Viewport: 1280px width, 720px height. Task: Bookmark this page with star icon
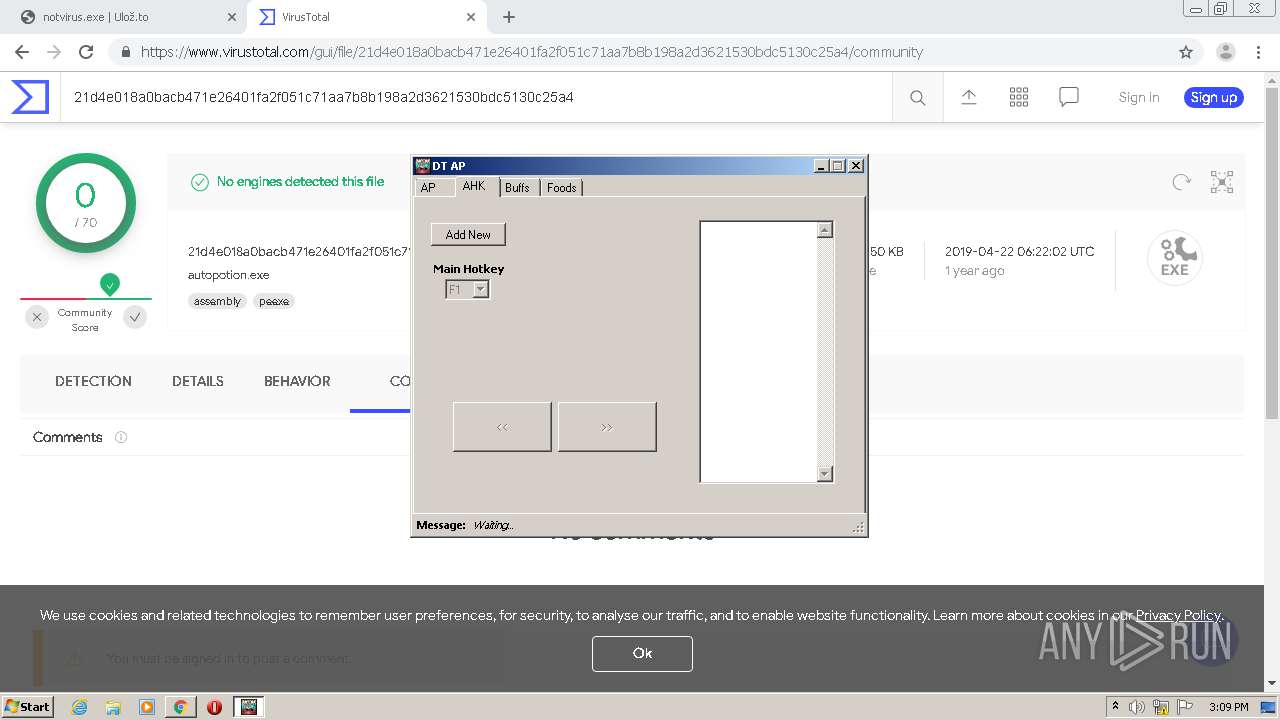[x=1186, y=52]
